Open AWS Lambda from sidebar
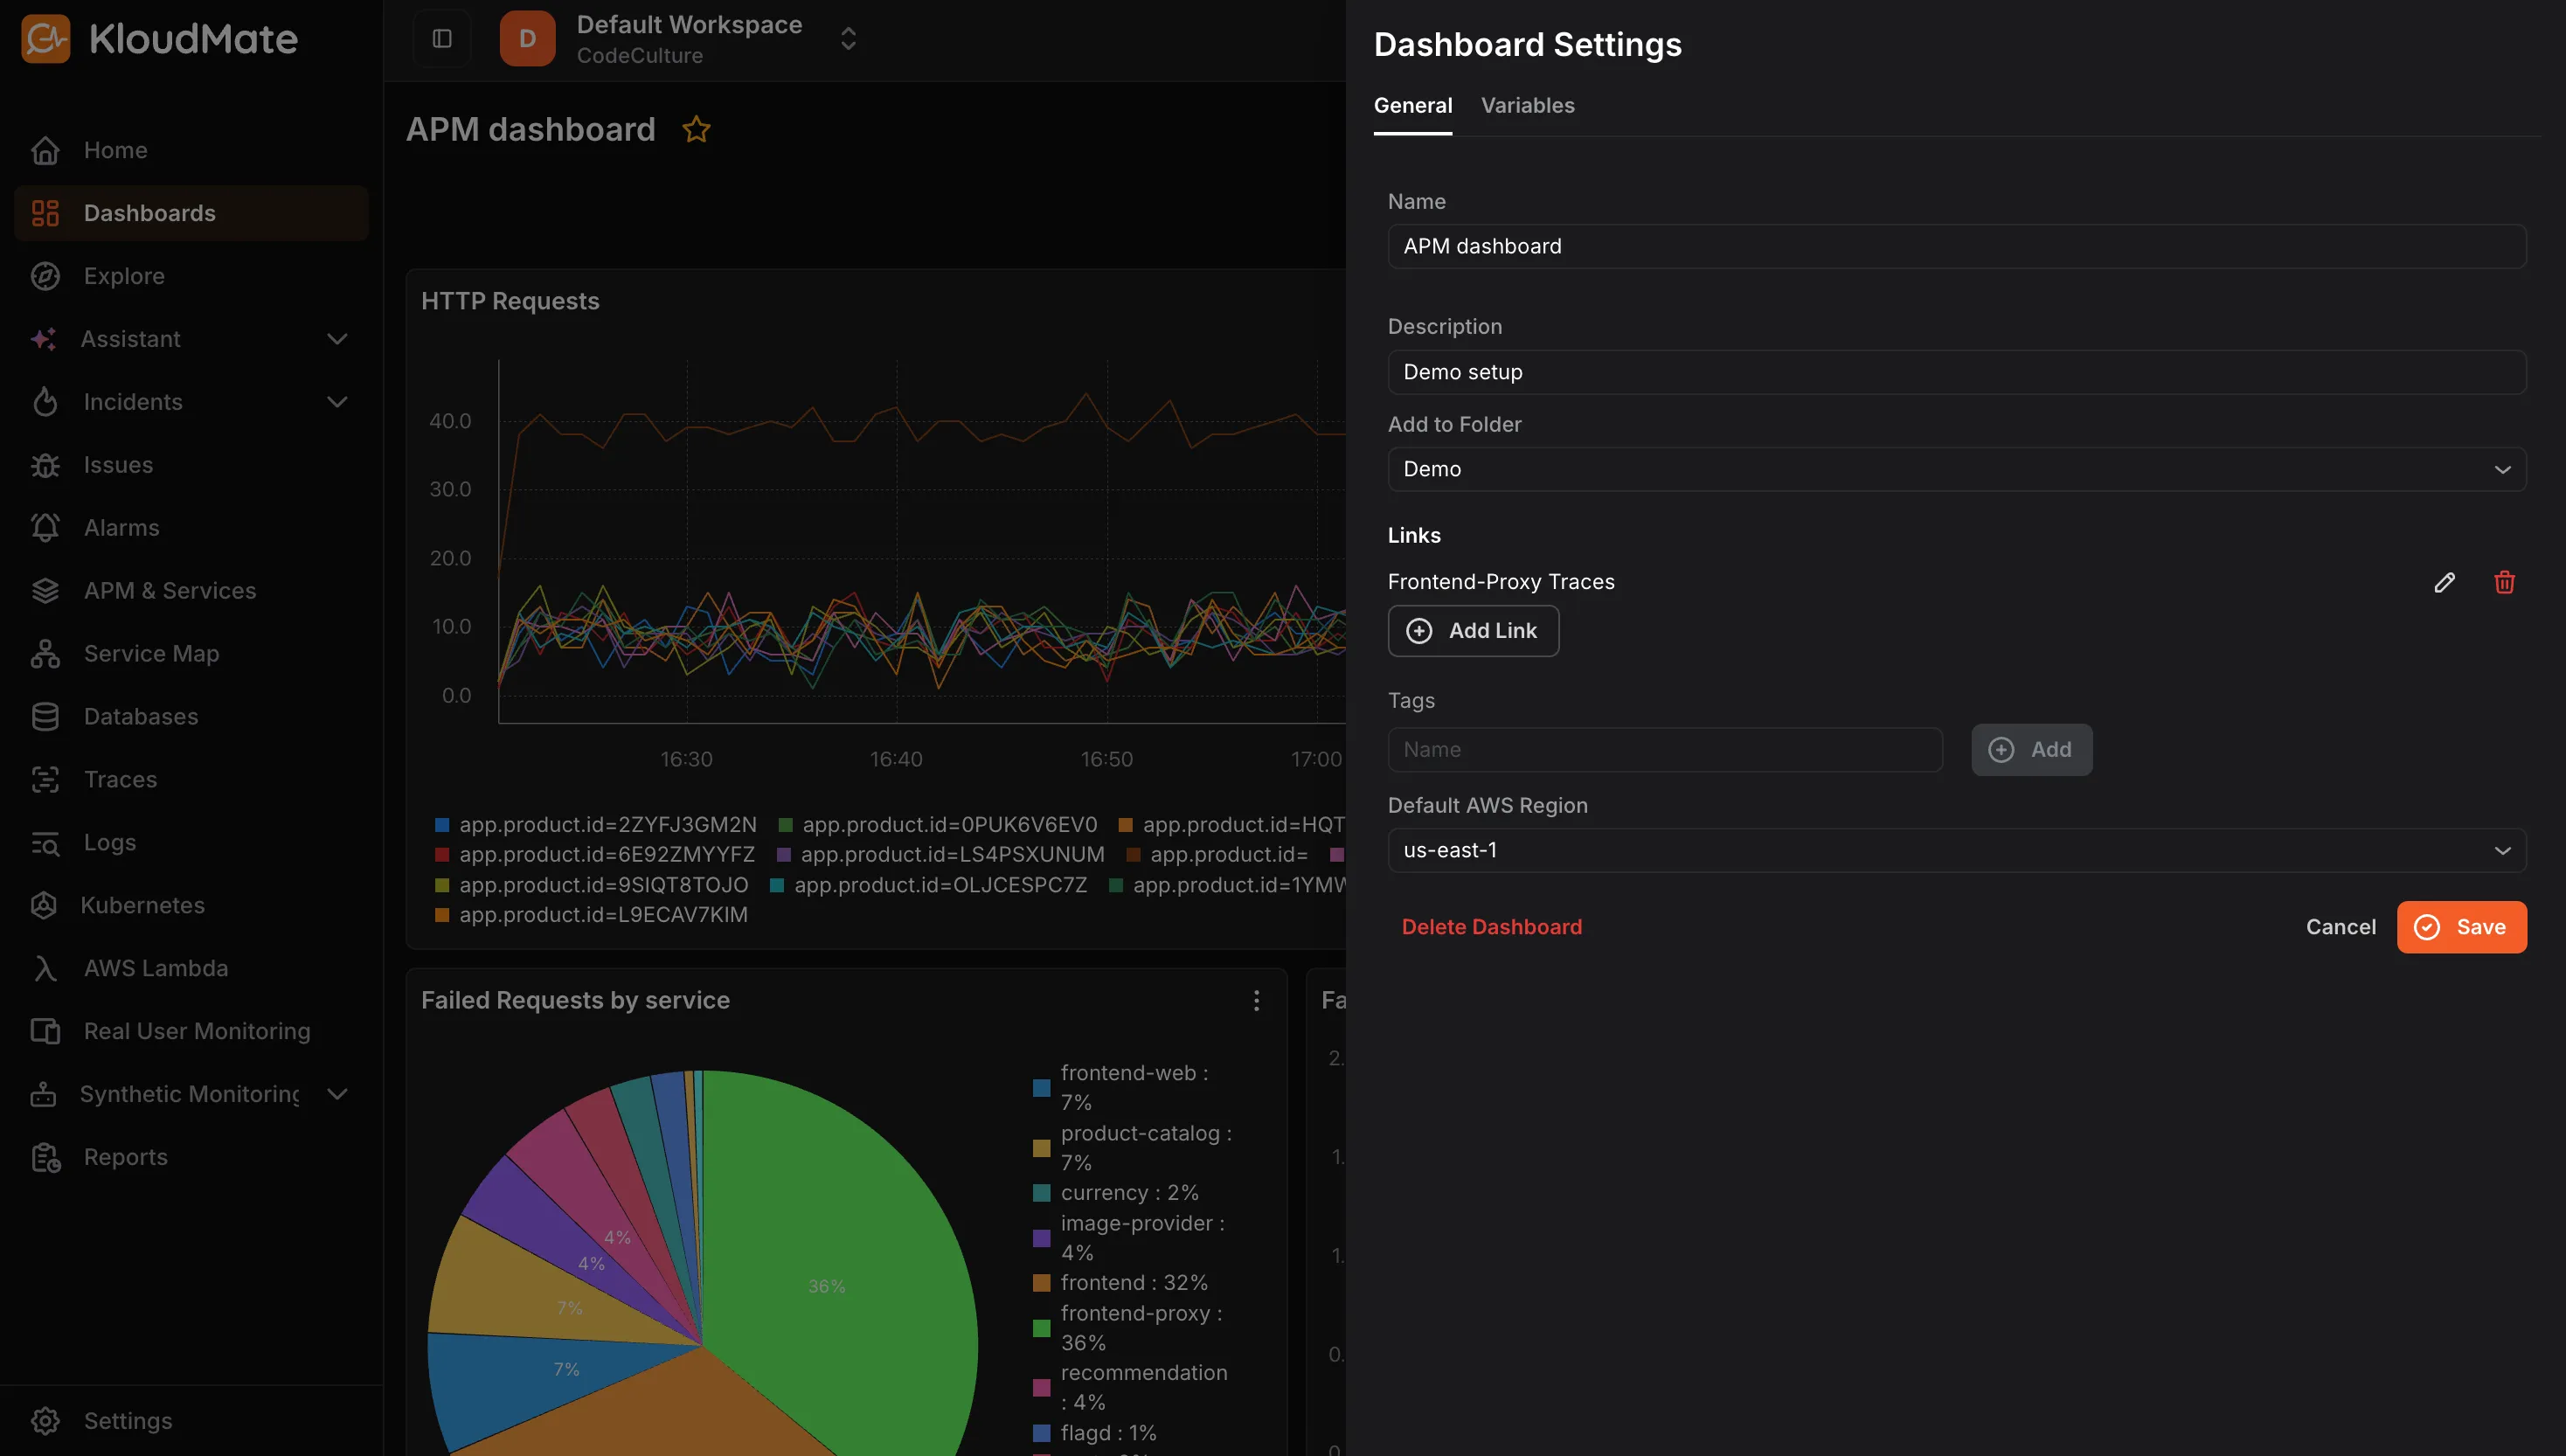The height and width of the screenshot is (1456, 2566). (x=192, y=968)
